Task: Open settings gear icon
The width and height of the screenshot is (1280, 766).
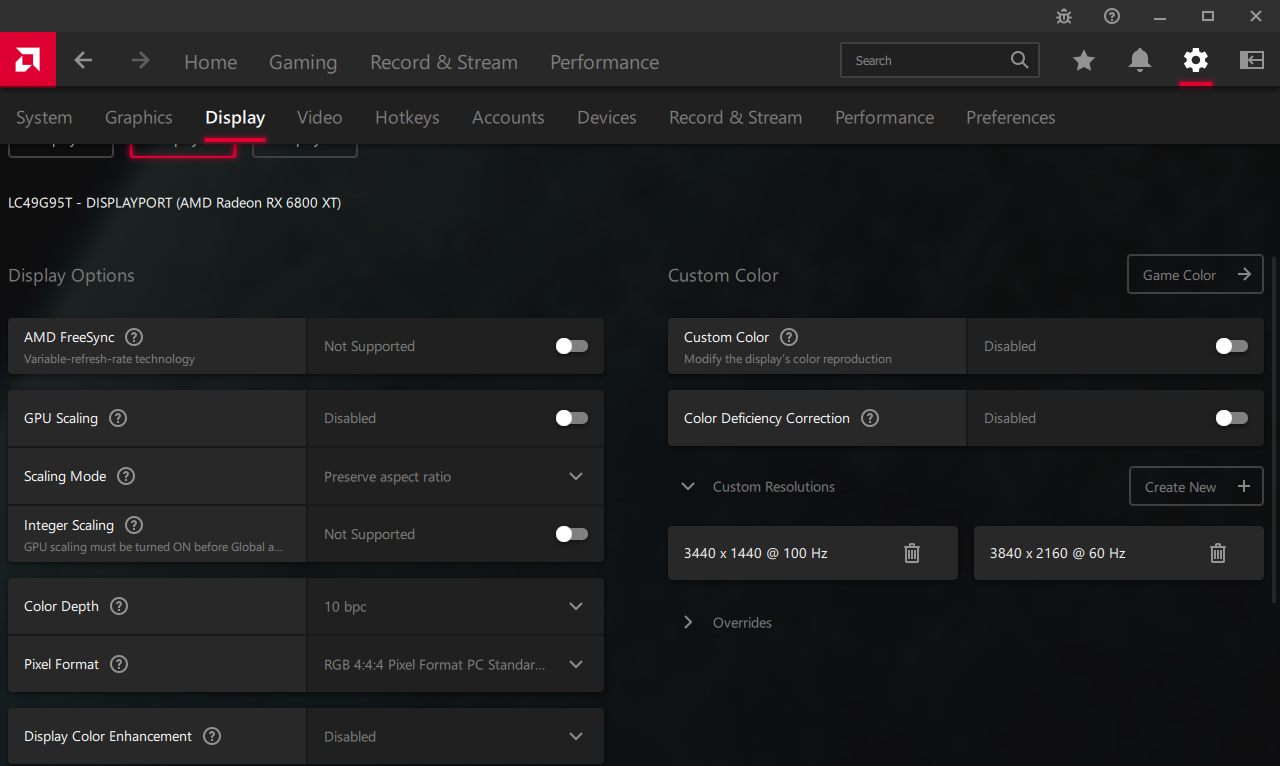Action: click(x=1196, y=60)
